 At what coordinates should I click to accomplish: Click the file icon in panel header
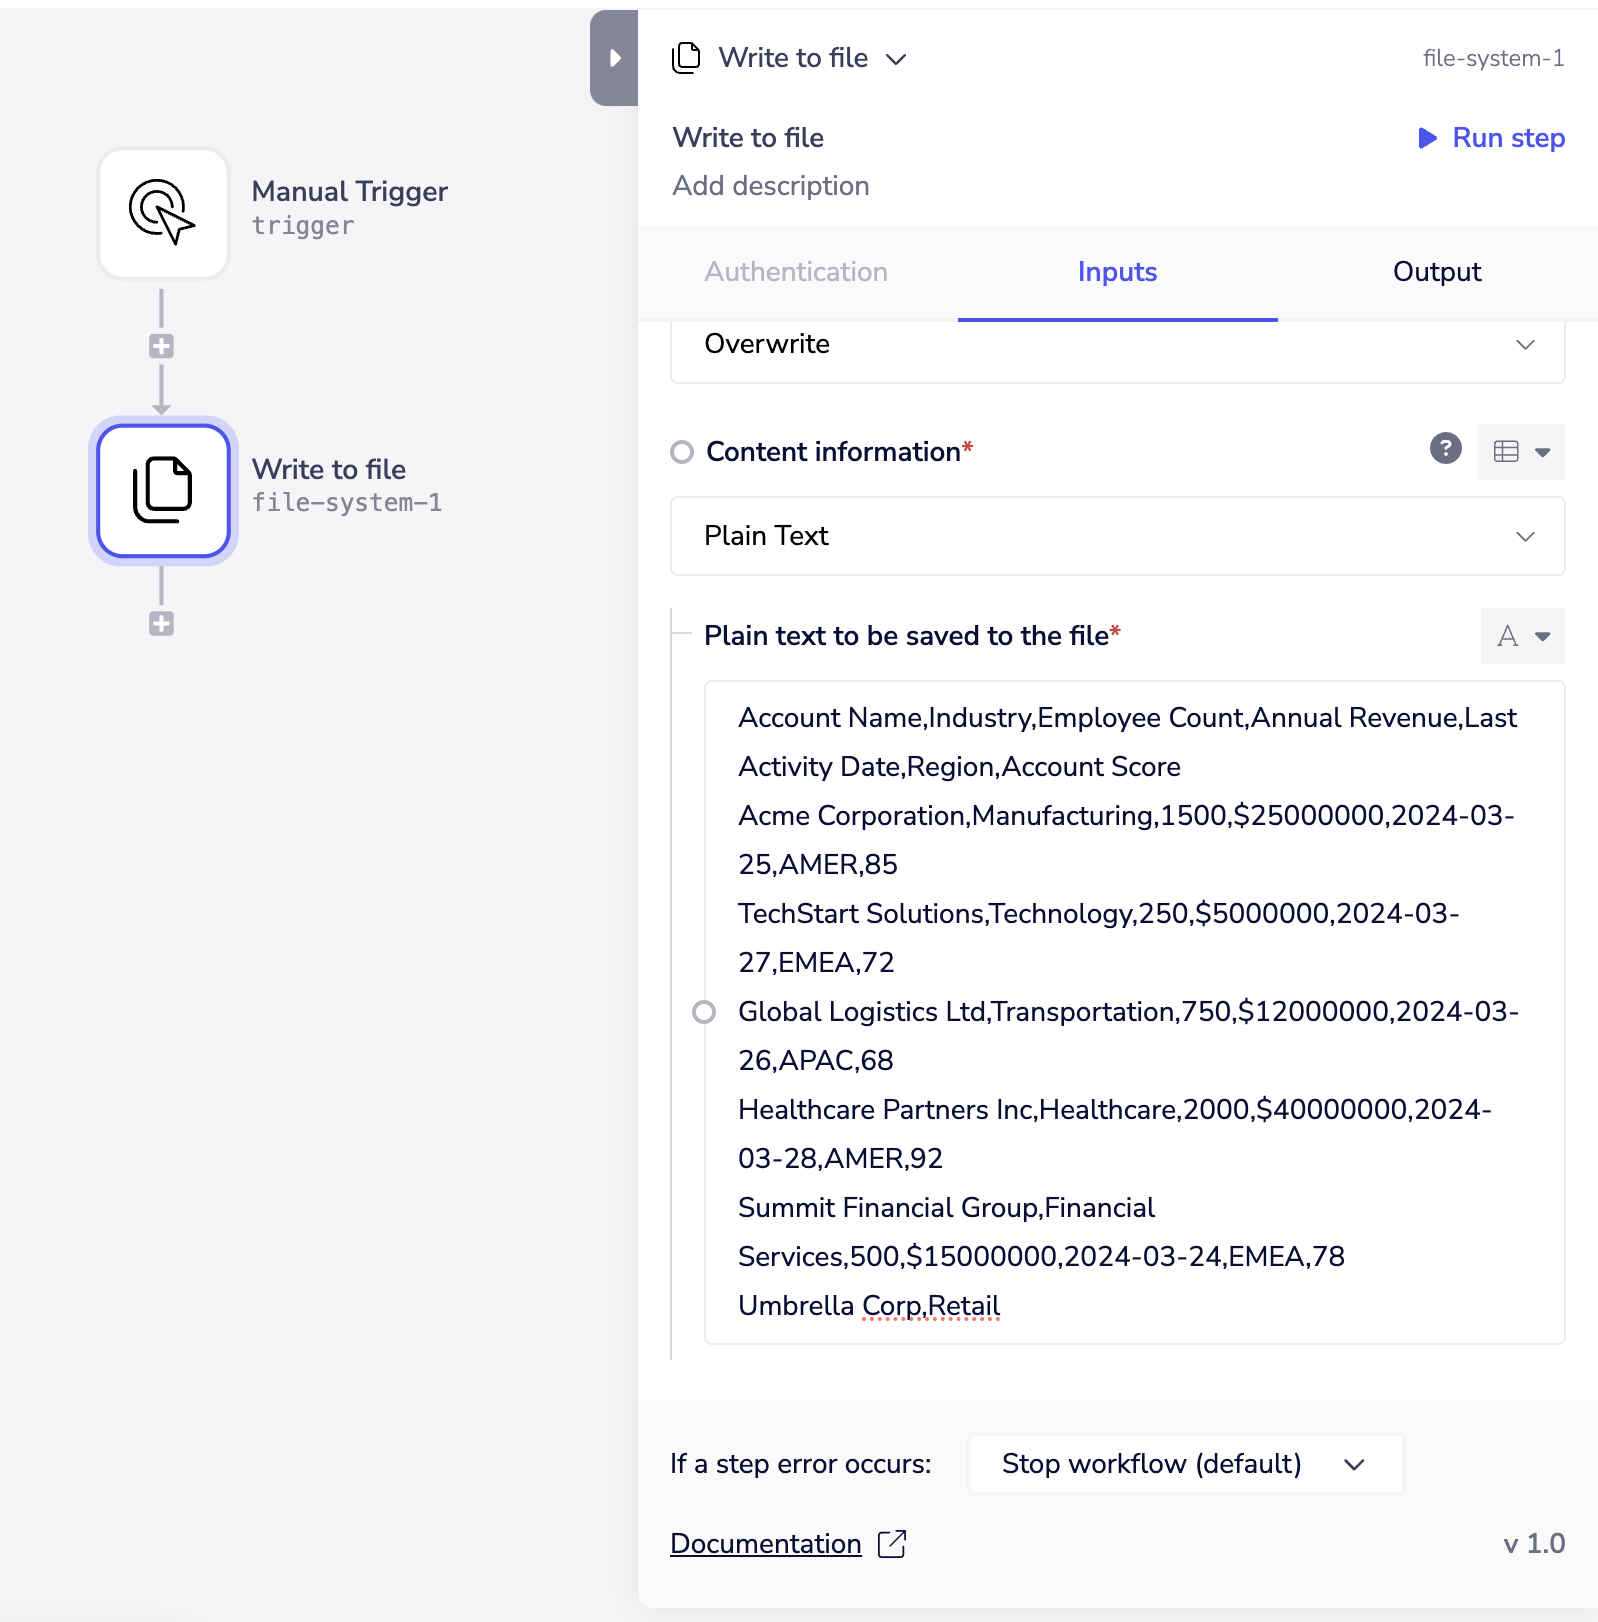[x=686, y=58]
